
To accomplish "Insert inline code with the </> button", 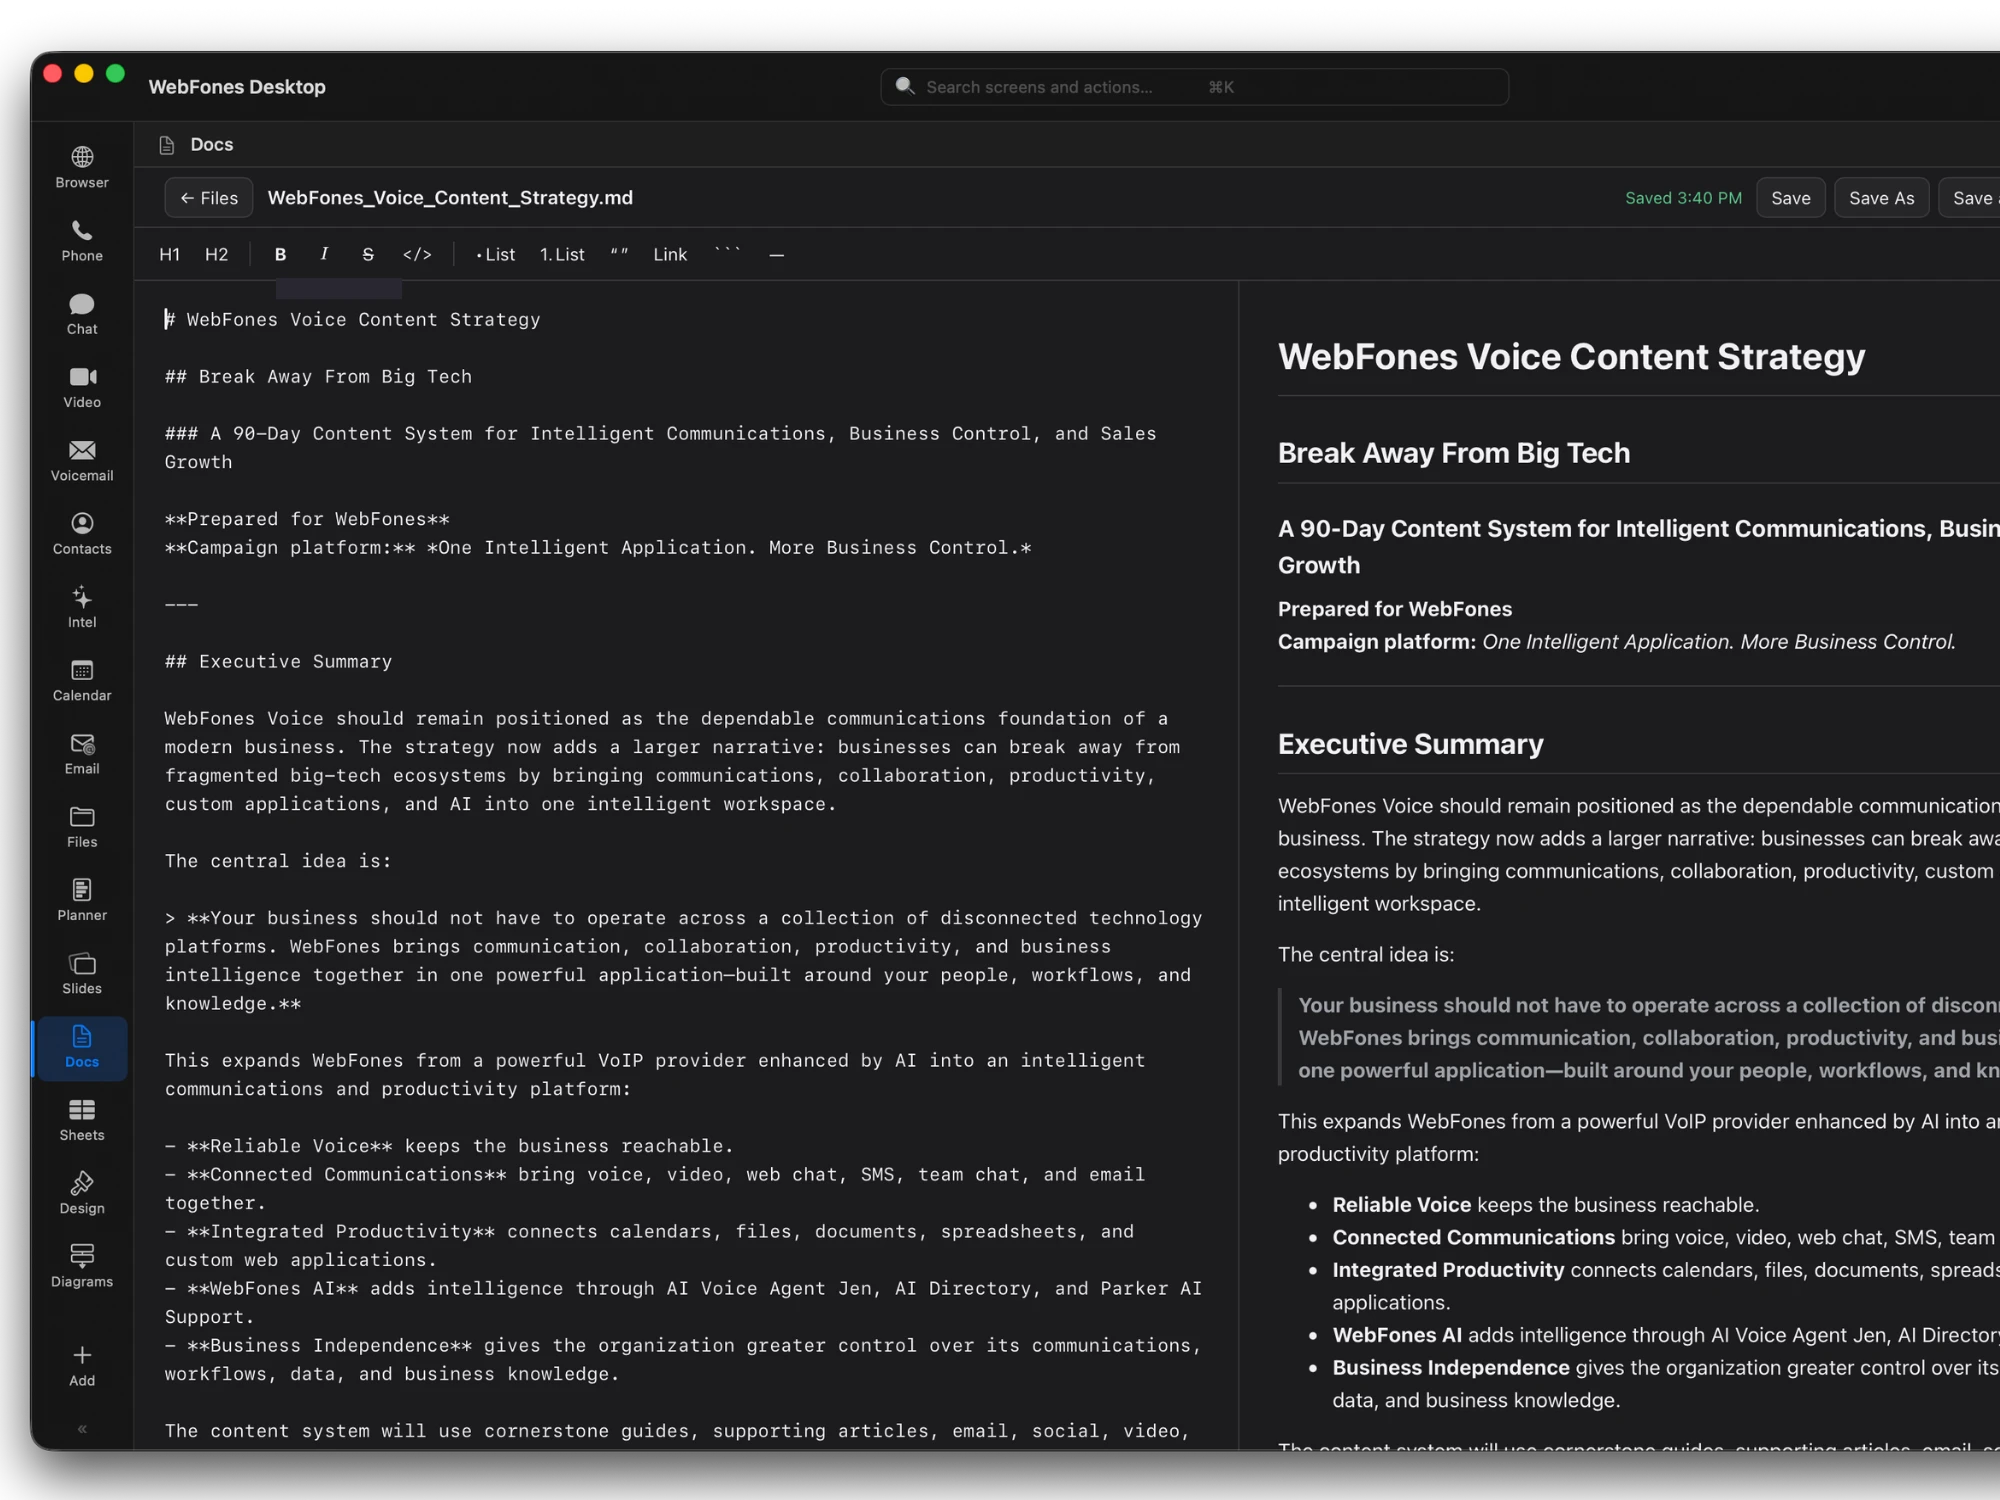I will (x=417, y=255).
